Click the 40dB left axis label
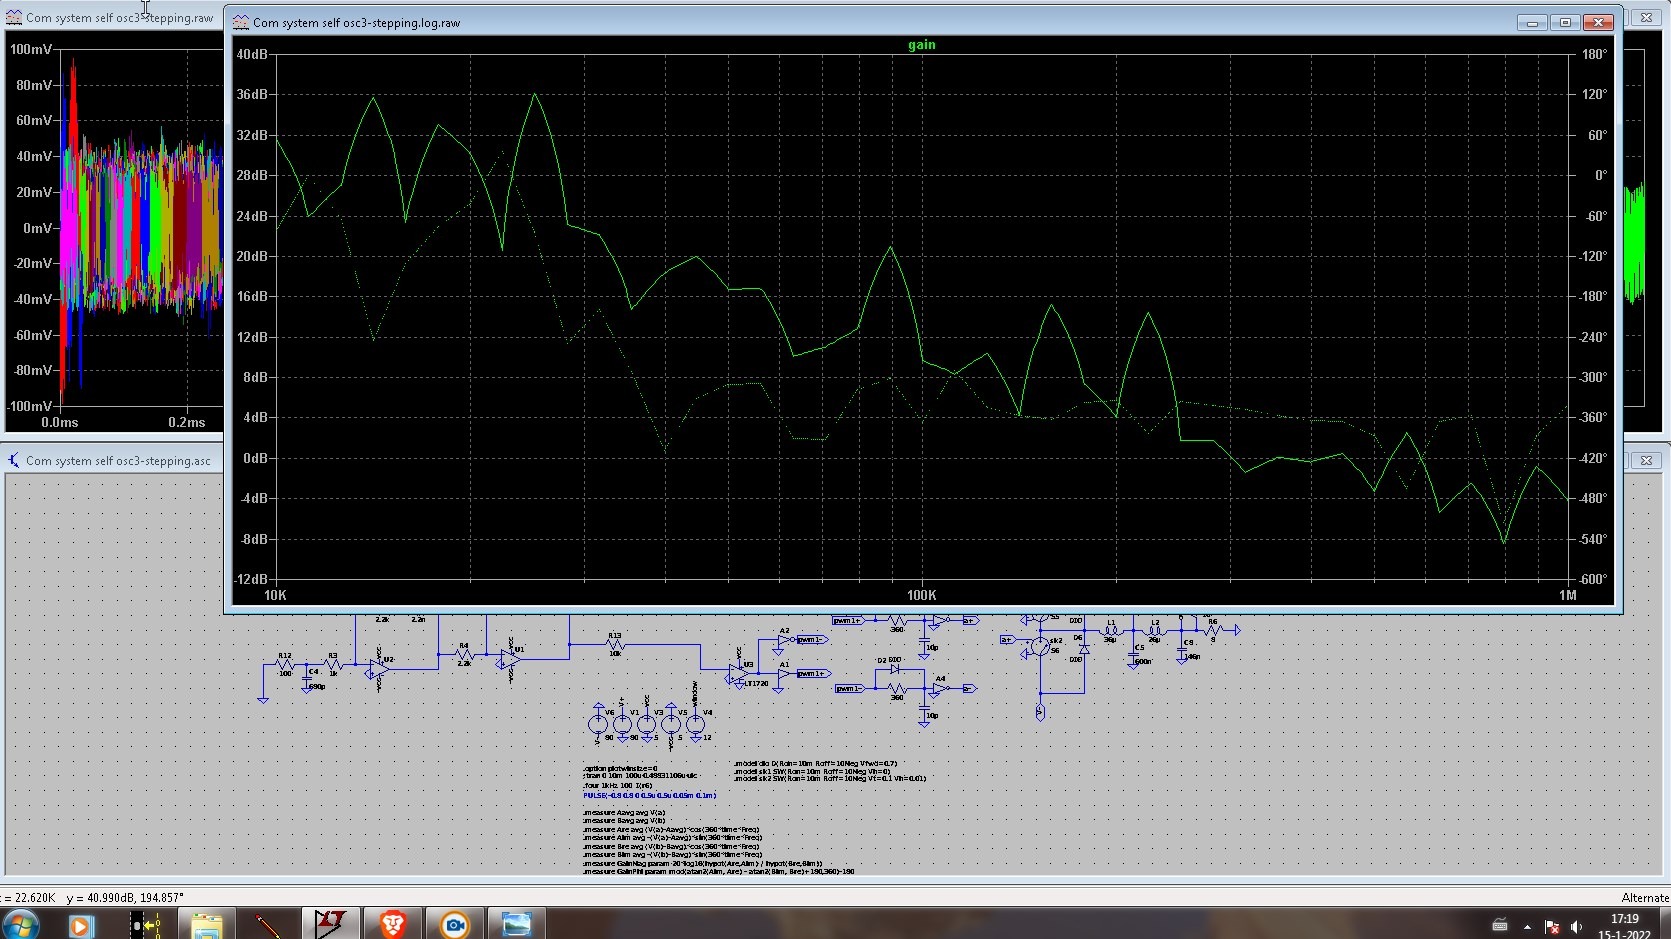This screenshot has height=939, width=1671. pos(252,54)
